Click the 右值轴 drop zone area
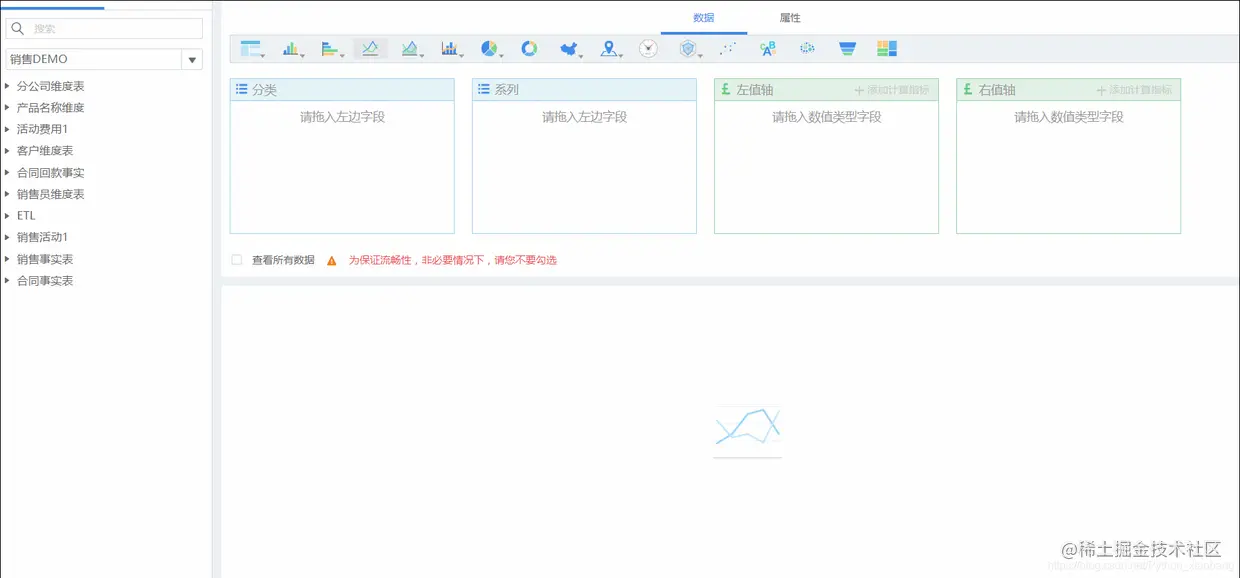Image resolution: width=1240 pixels, height=578 pixels. [1068, 167]
